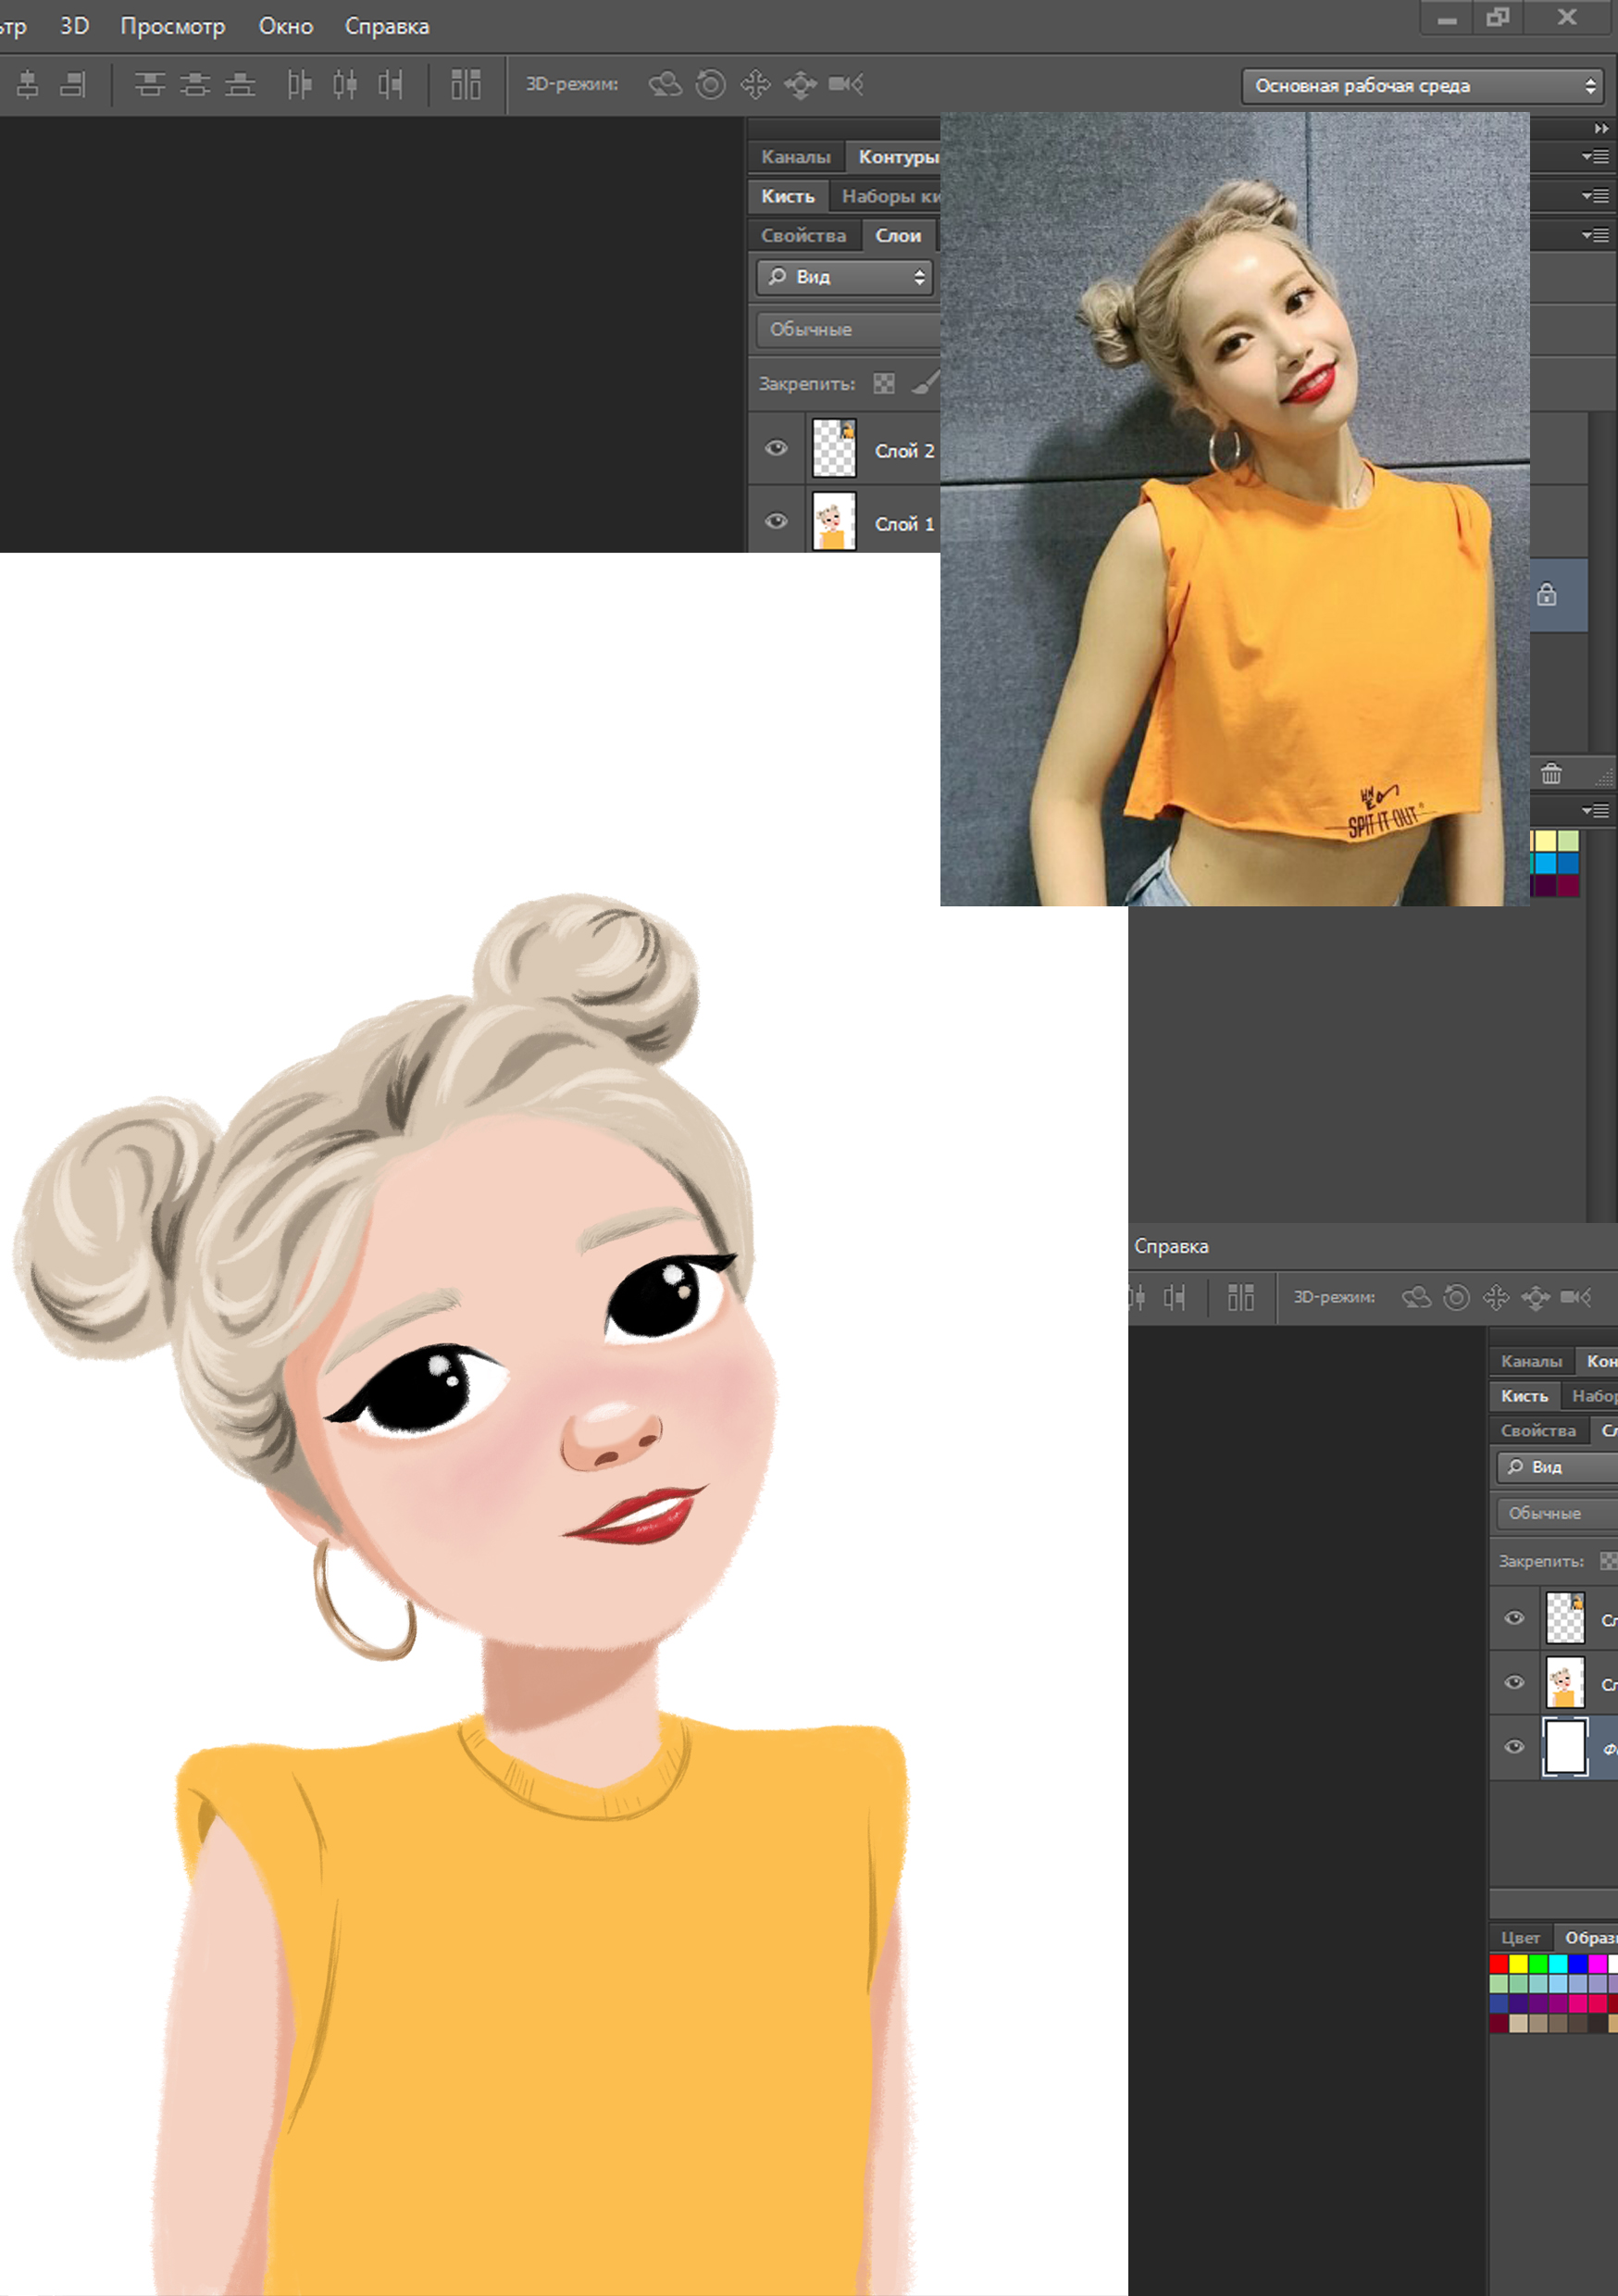This screenshot has height=2296, width=1618.
Task: Click distribute left edges icon
Action: 299,85
